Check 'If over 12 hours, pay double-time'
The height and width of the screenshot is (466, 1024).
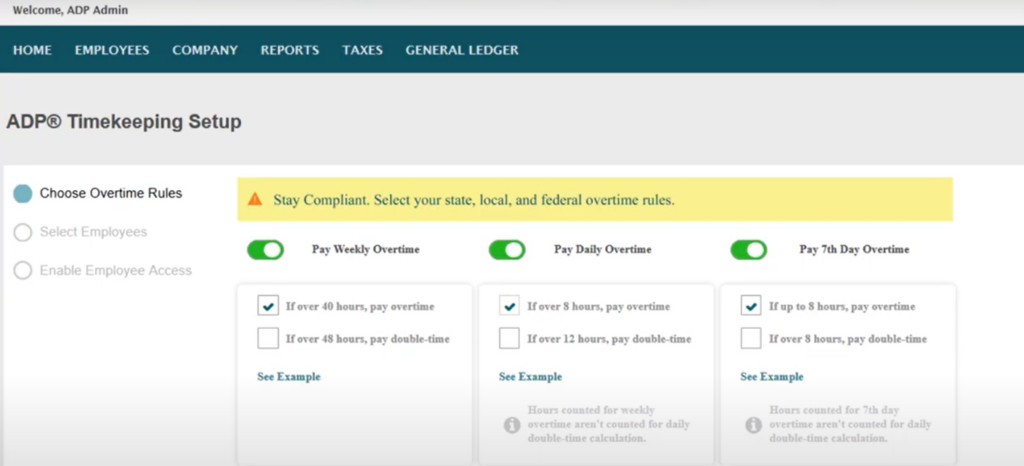[509, 339]
